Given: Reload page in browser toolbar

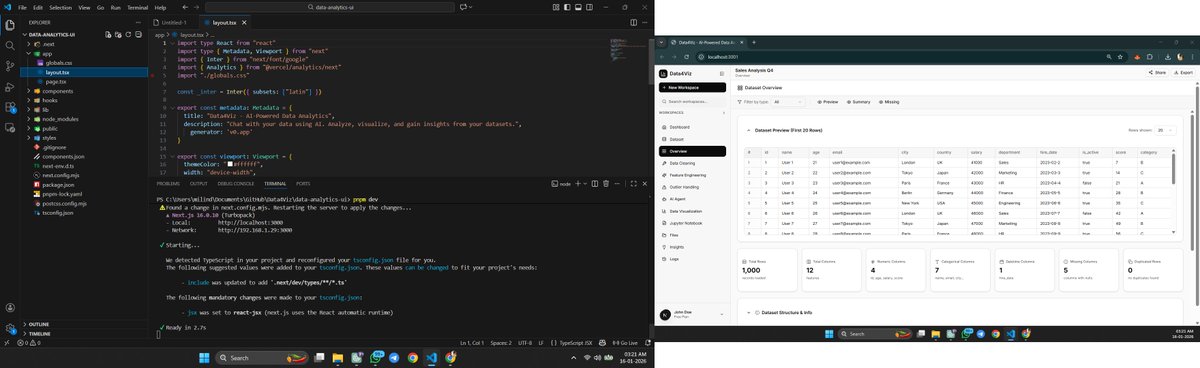Looking at the screenshot, I should point(686,56).
